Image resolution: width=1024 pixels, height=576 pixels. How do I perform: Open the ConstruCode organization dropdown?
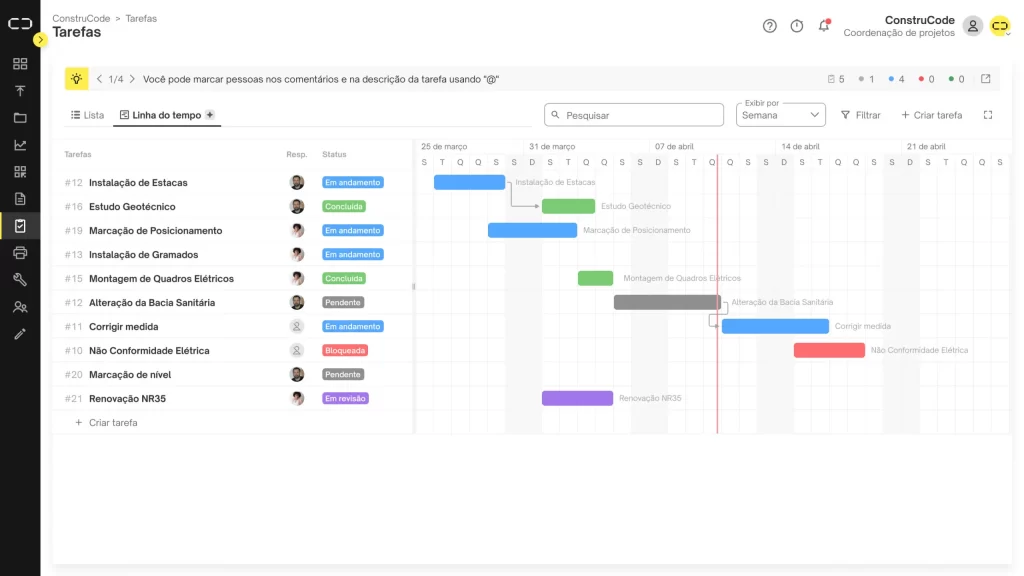[x=1000, y=26]
